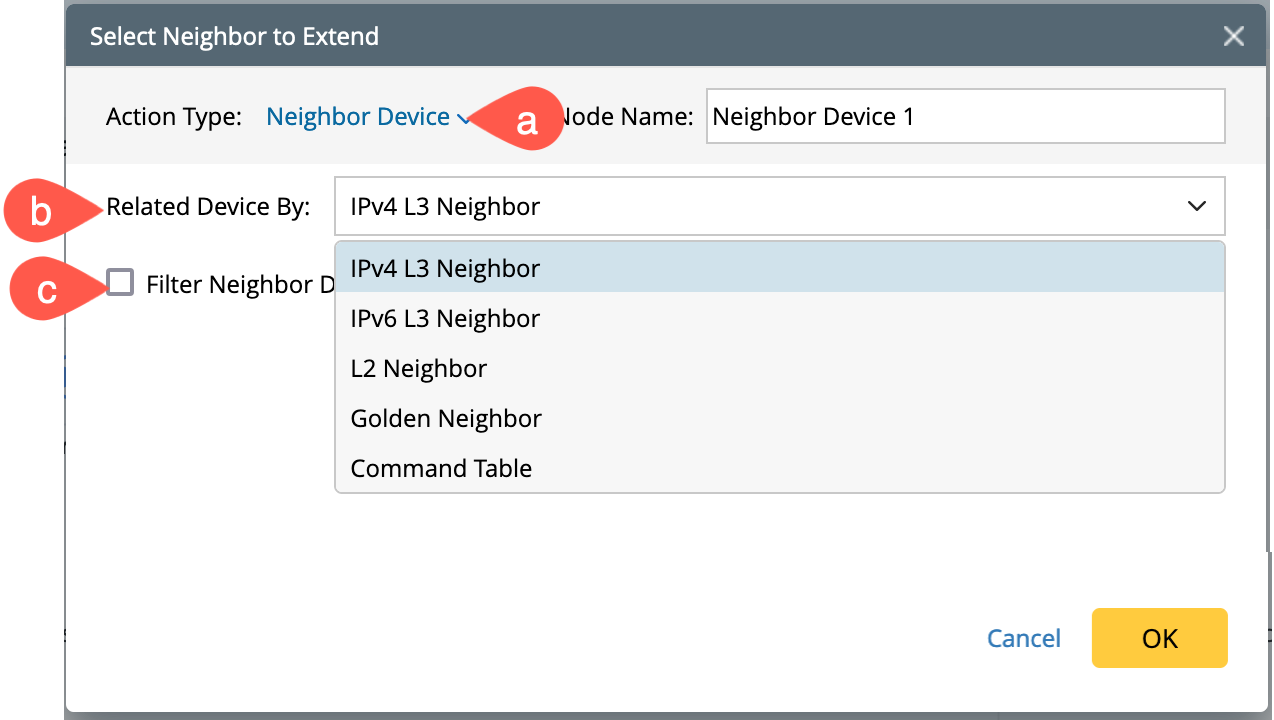Select Golden Neighbor in the dropdown list
Screen dimensions: 1274x720
click(x=446, y=419)
